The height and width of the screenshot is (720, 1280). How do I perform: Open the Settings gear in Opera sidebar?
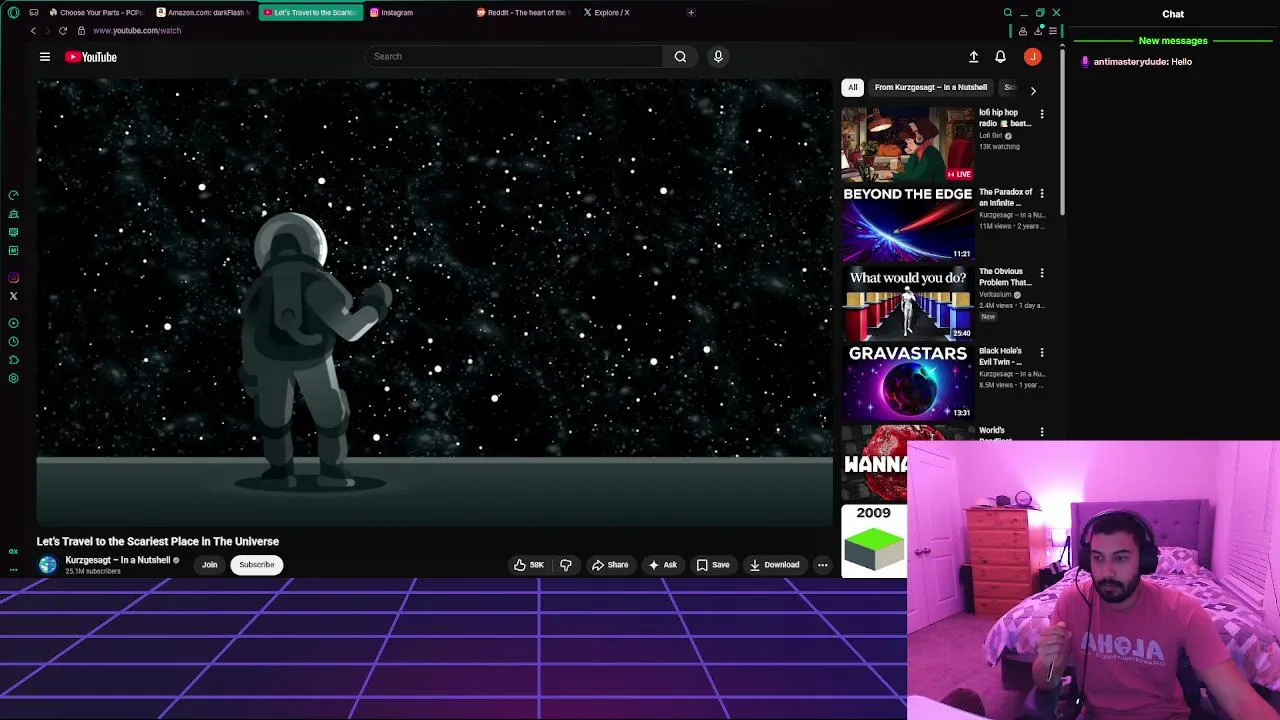point(13,378)
